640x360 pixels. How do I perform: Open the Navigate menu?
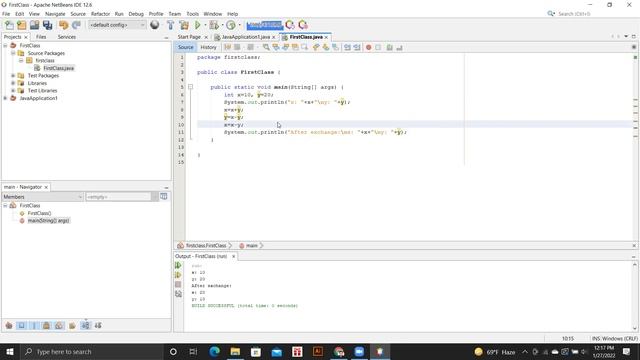pos(55,14)
